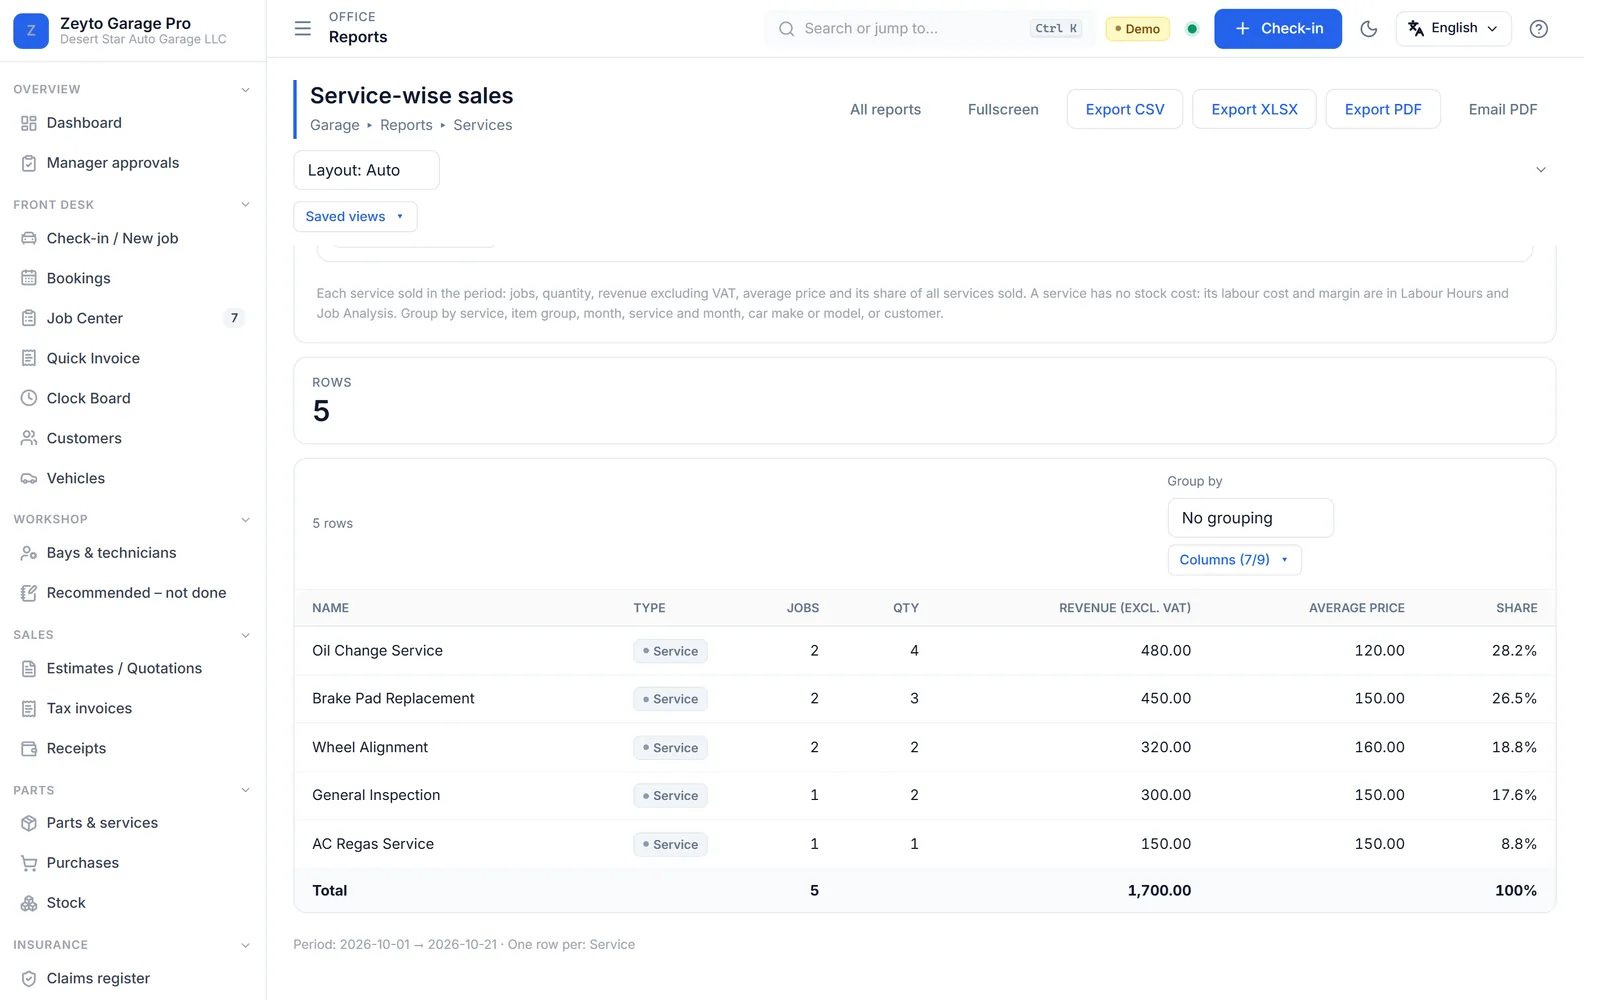
Task: Sort by the NAME column header
Action: (x=330, y=608)
